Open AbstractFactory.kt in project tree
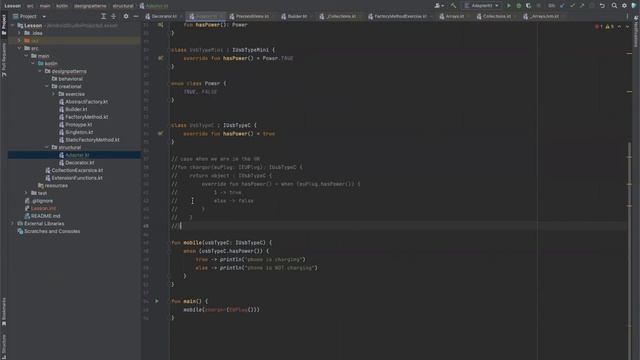 [x=87, y=102]
